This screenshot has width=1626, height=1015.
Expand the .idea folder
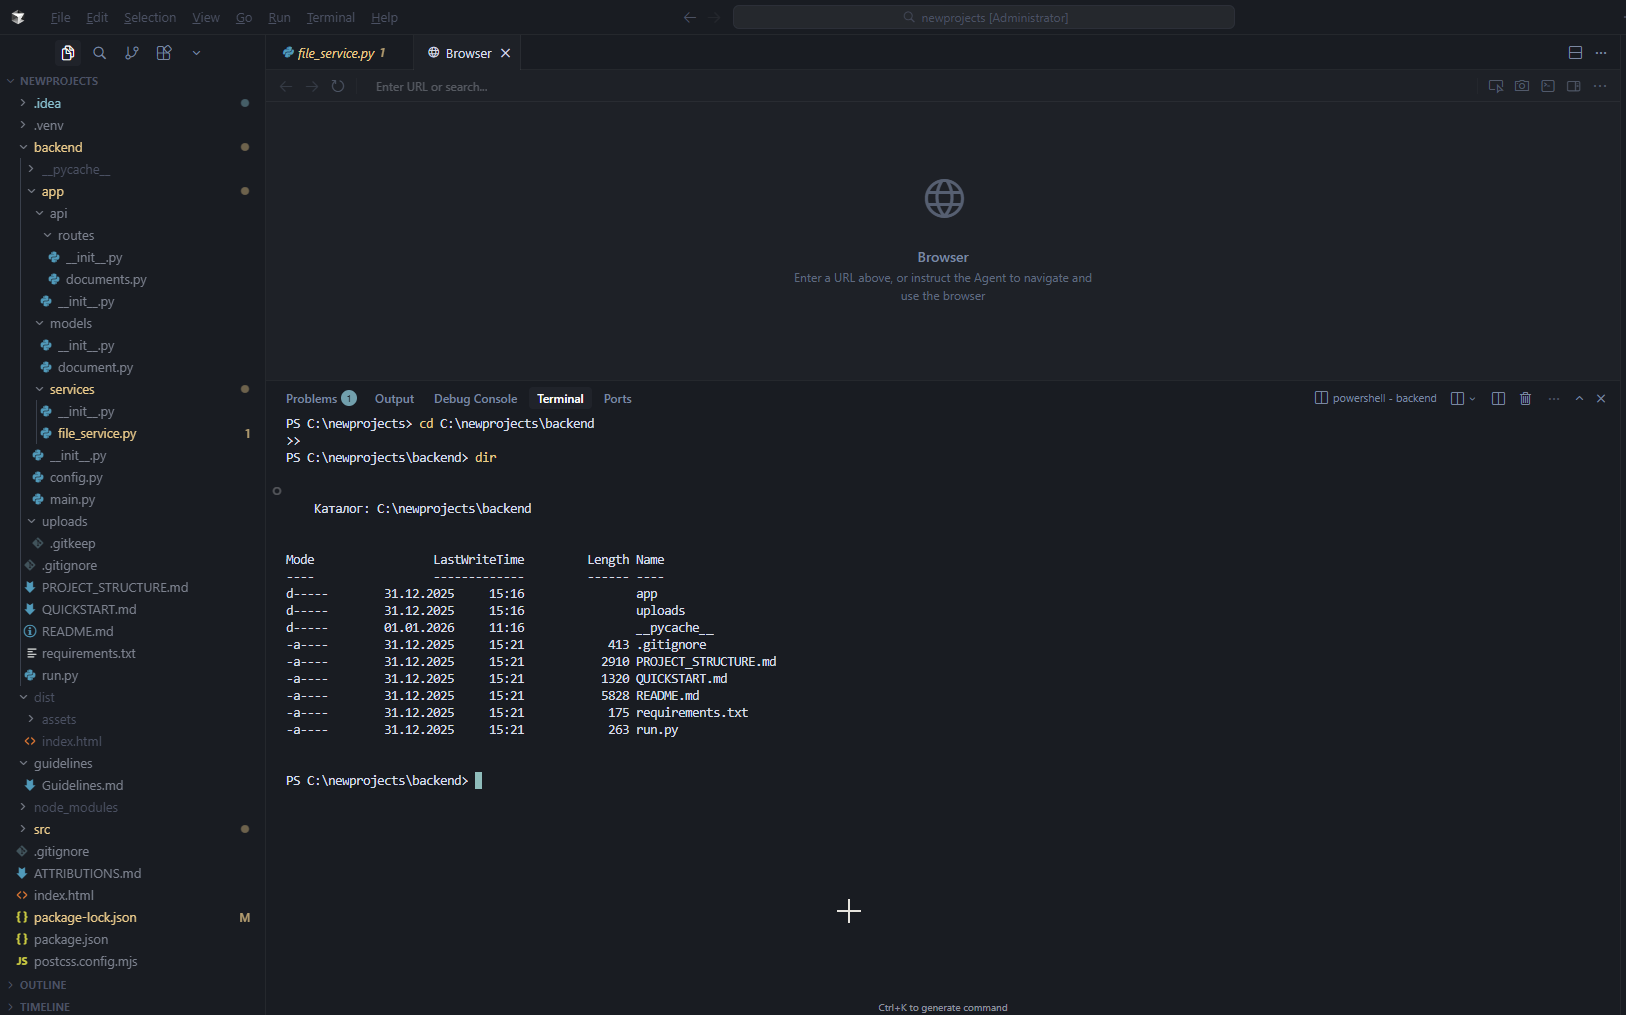click(132, 103)
